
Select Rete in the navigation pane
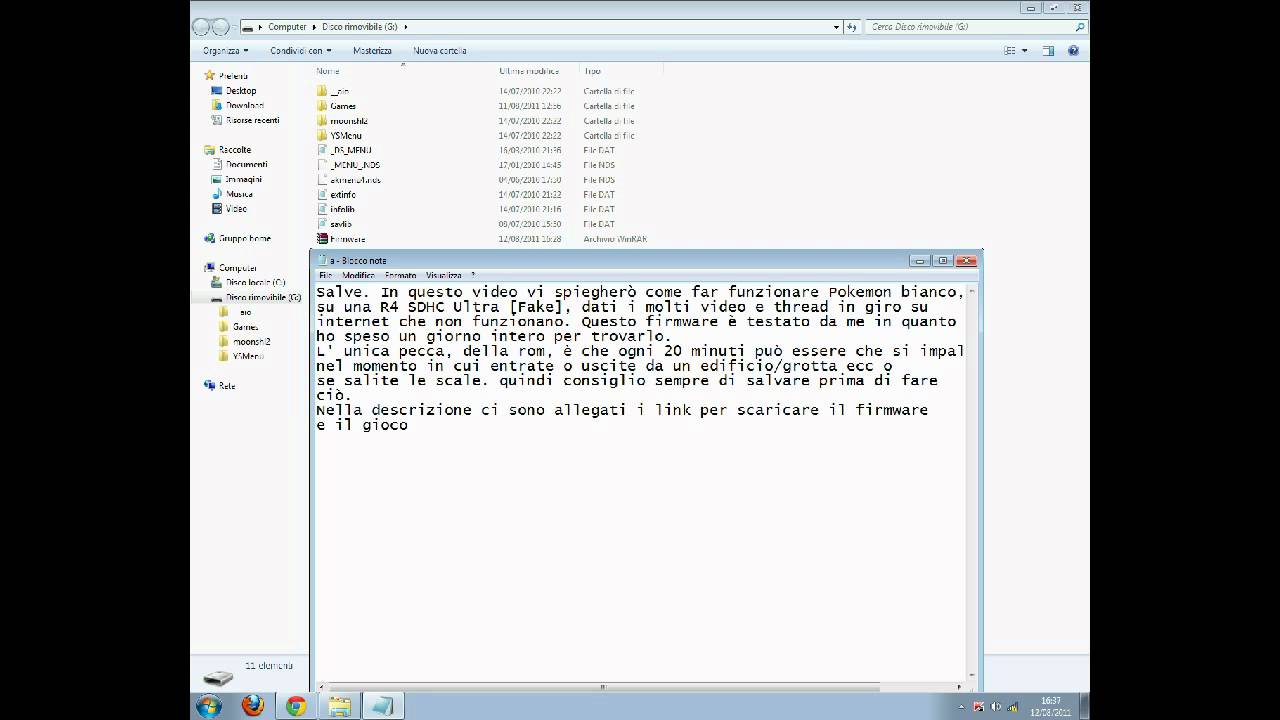tap(227, 386)
